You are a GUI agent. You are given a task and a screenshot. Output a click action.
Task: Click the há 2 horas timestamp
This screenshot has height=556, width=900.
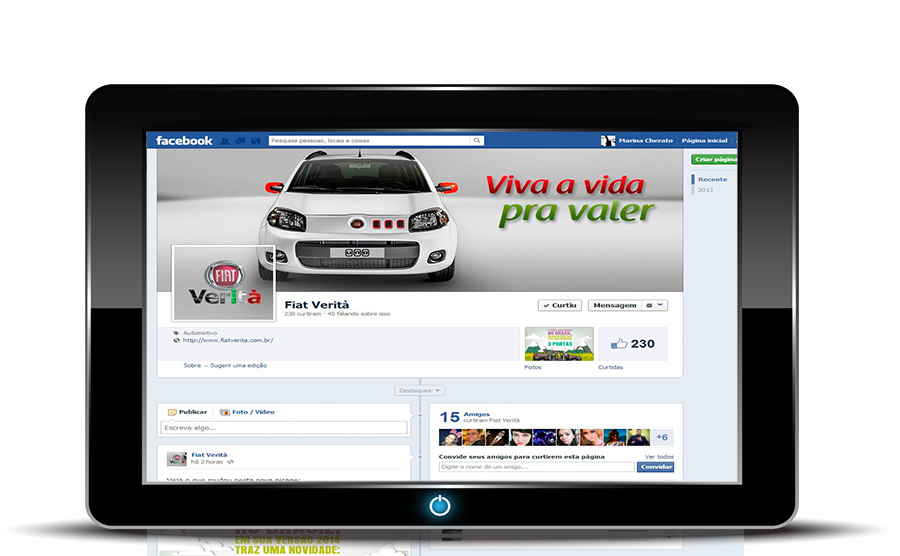coord(207,462)
